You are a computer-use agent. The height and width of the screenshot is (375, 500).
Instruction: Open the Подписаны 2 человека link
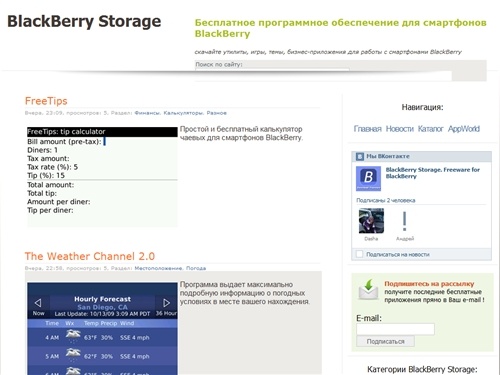pyautogui.click(x=386, y=200)
